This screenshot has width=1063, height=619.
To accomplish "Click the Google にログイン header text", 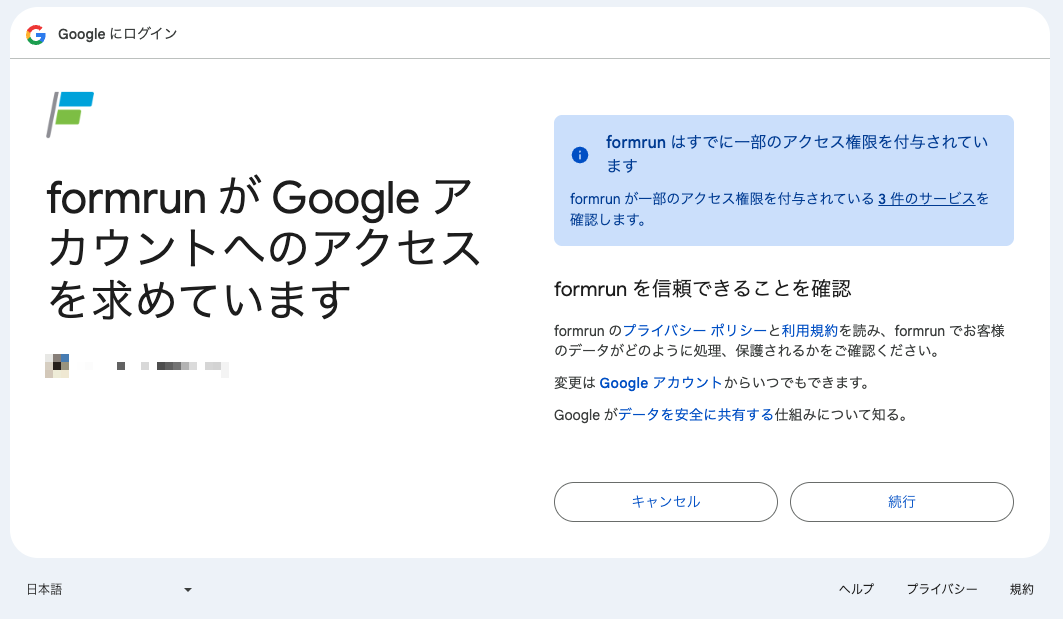I will [117, 34].
